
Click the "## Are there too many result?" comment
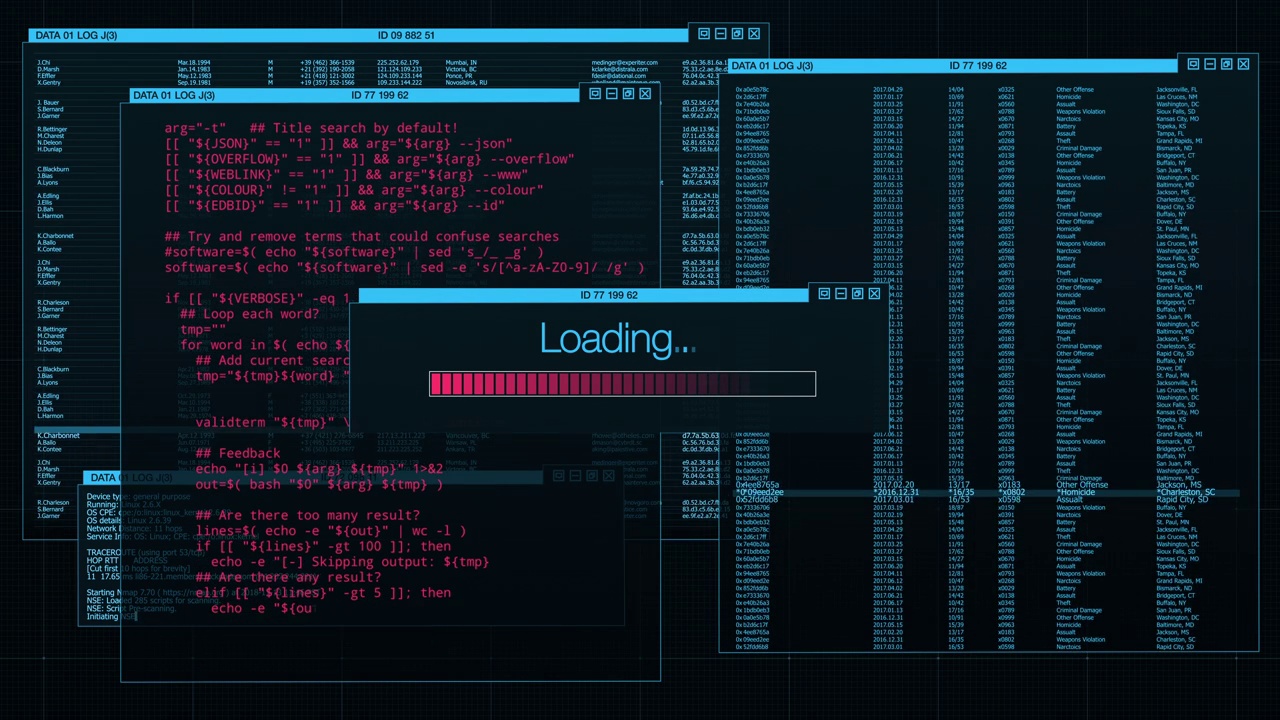(x=308, y=515)
